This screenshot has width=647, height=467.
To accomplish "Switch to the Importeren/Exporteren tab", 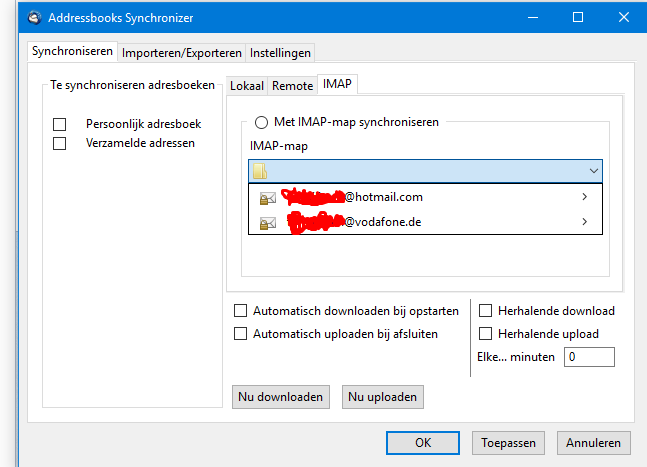I will (182, 53).
